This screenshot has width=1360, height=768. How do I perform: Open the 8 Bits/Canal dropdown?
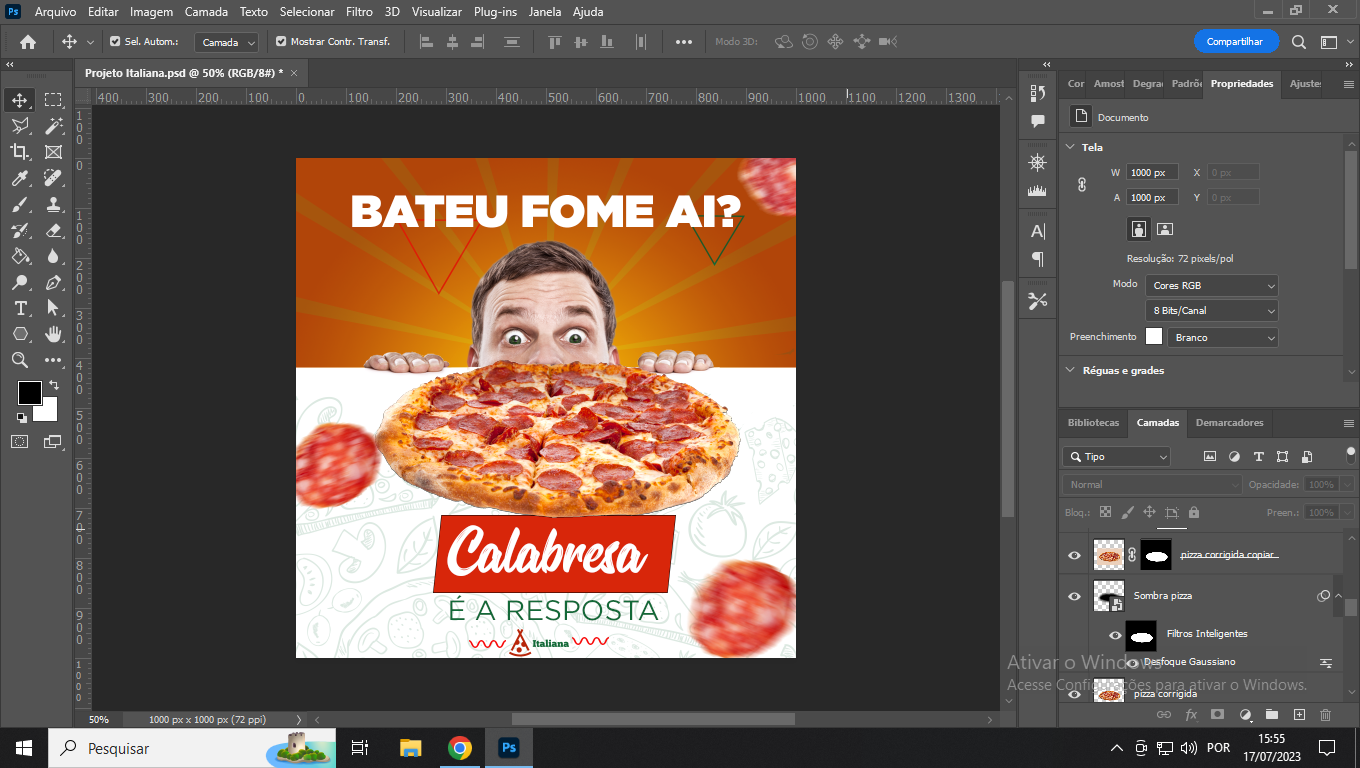[1212, 310]
